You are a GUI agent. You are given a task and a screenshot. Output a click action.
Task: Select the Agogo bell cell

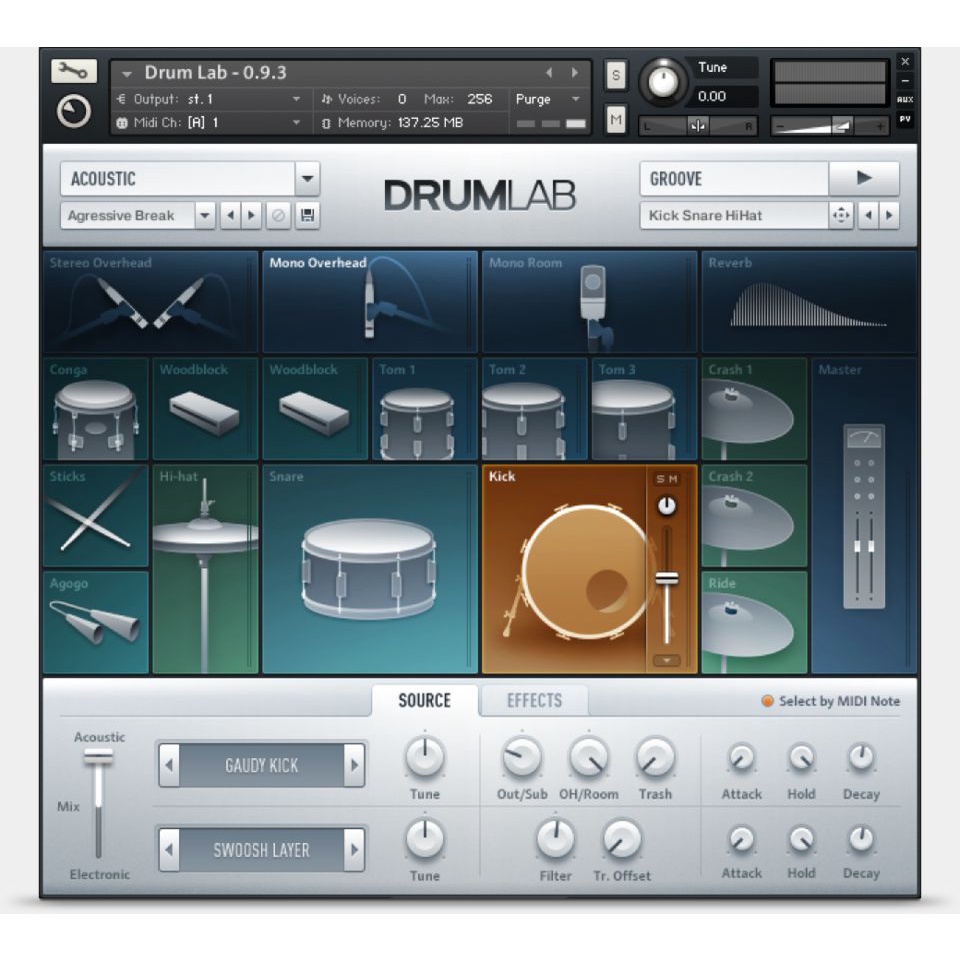click(x=96, y=623)
